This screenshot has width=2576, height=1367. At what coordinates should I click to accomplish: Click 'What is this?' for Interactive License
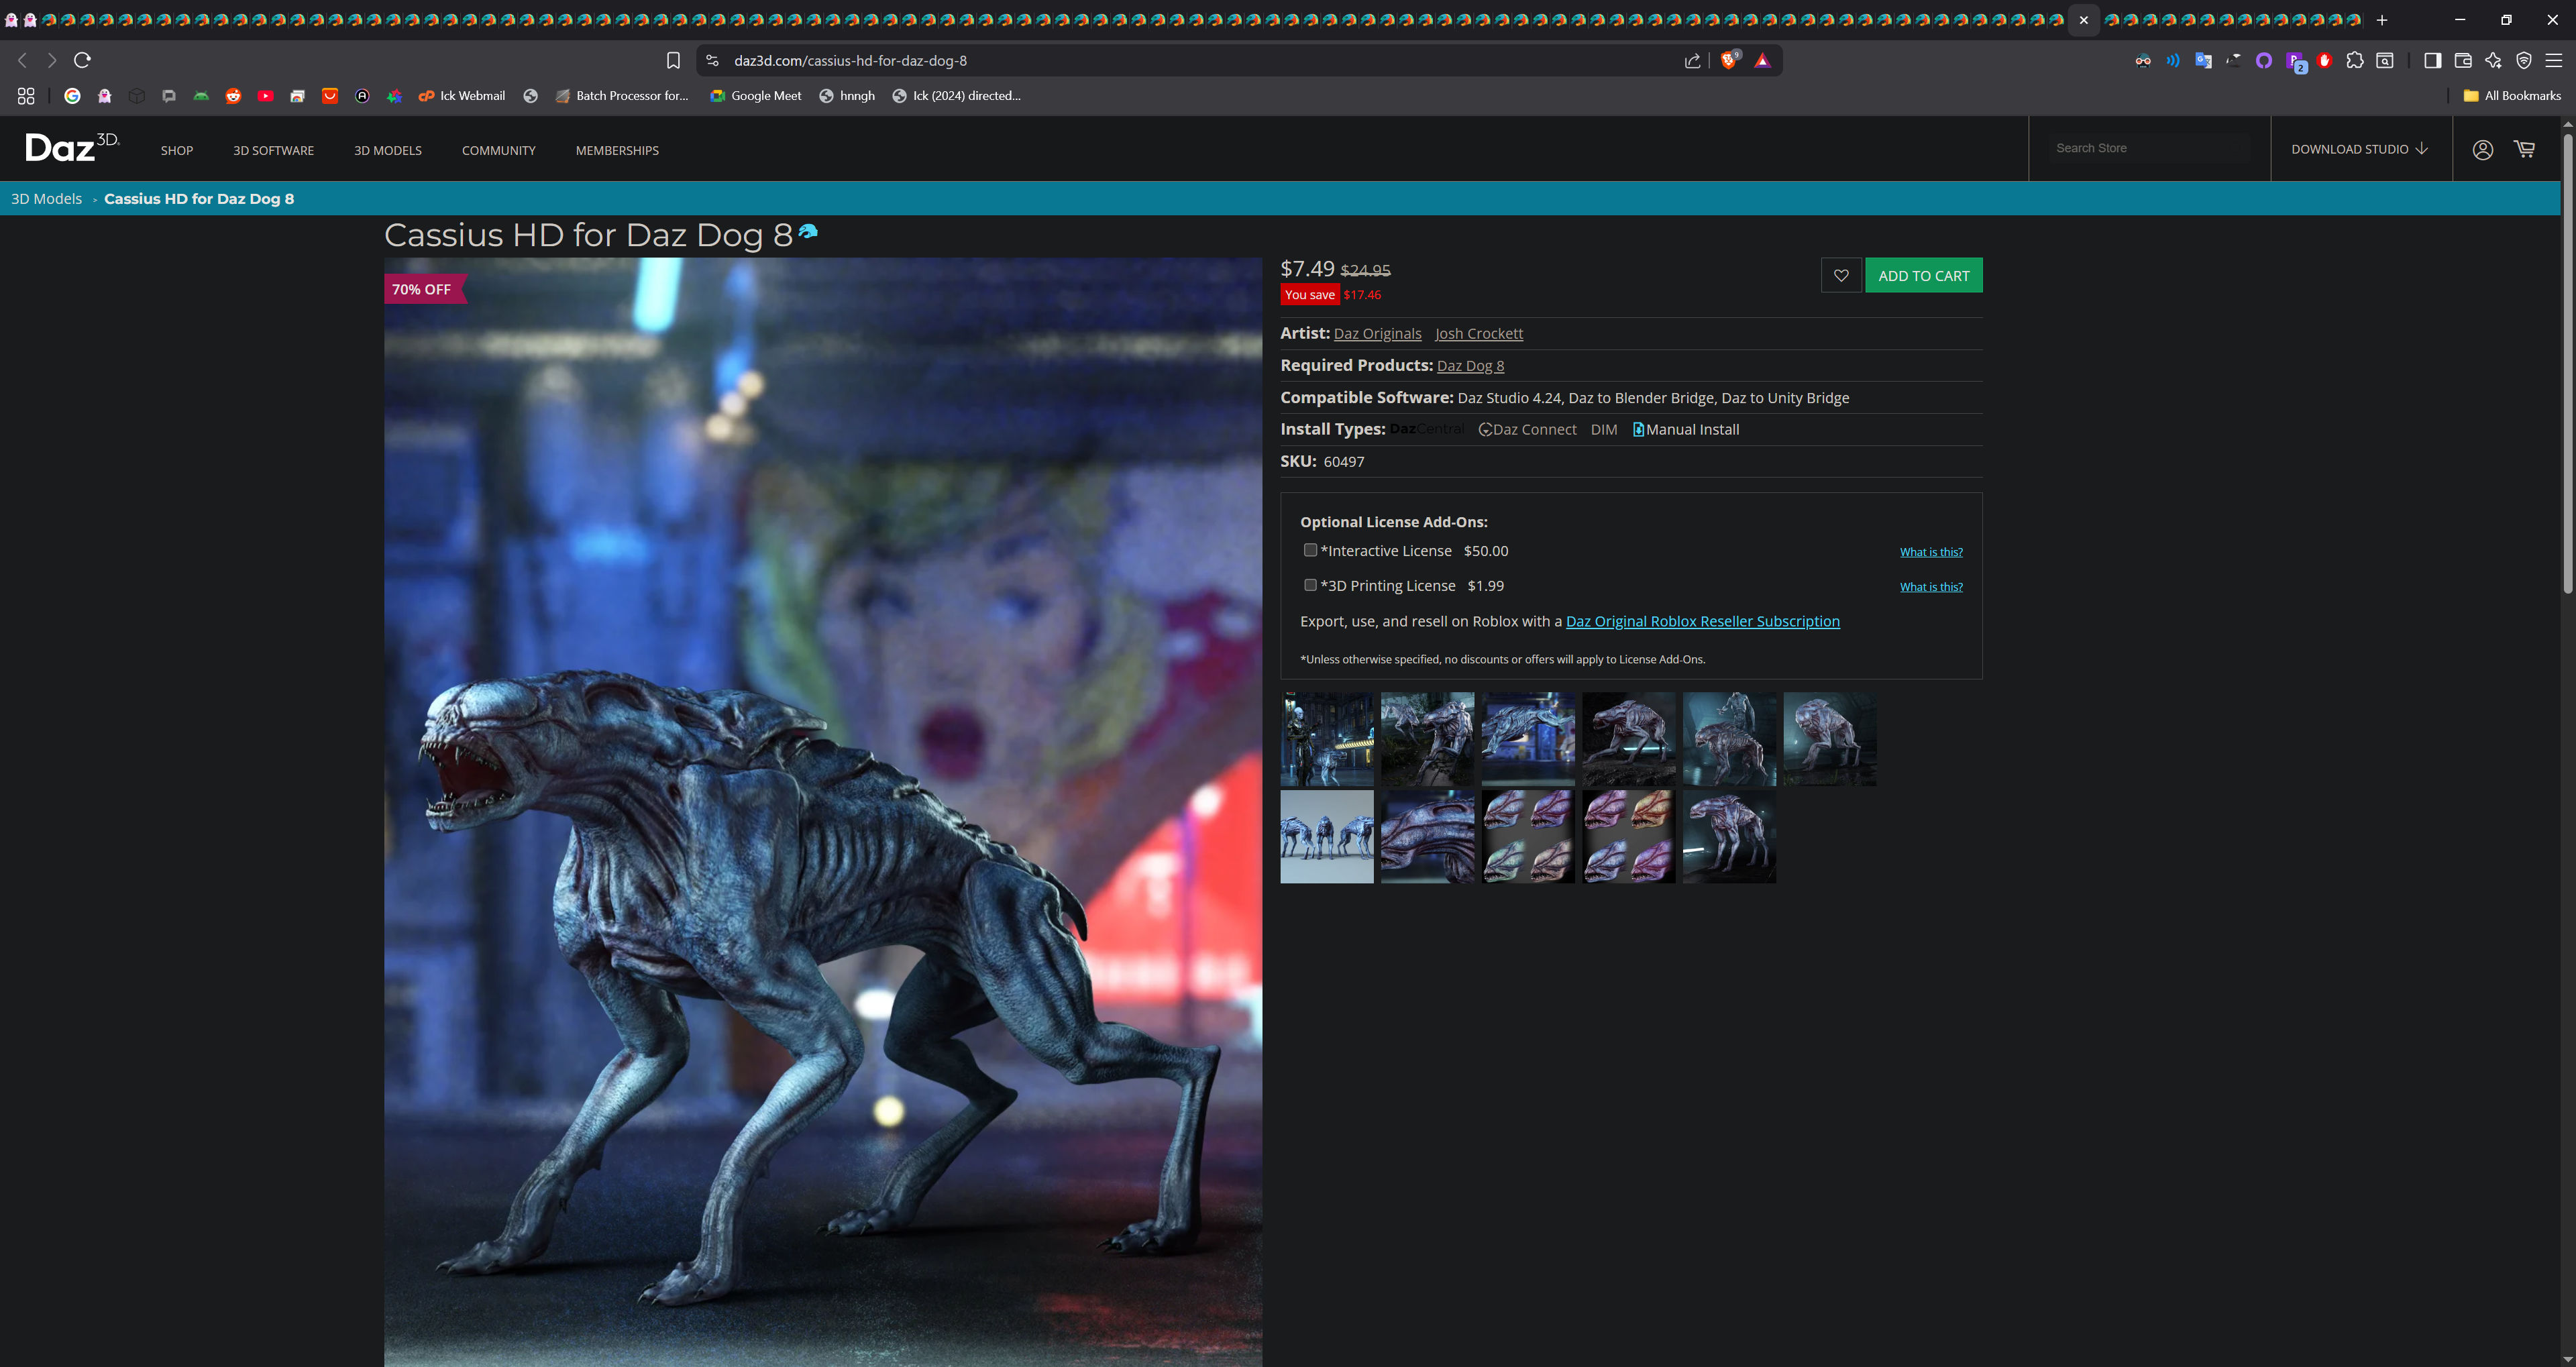[x=1931, y=552]
